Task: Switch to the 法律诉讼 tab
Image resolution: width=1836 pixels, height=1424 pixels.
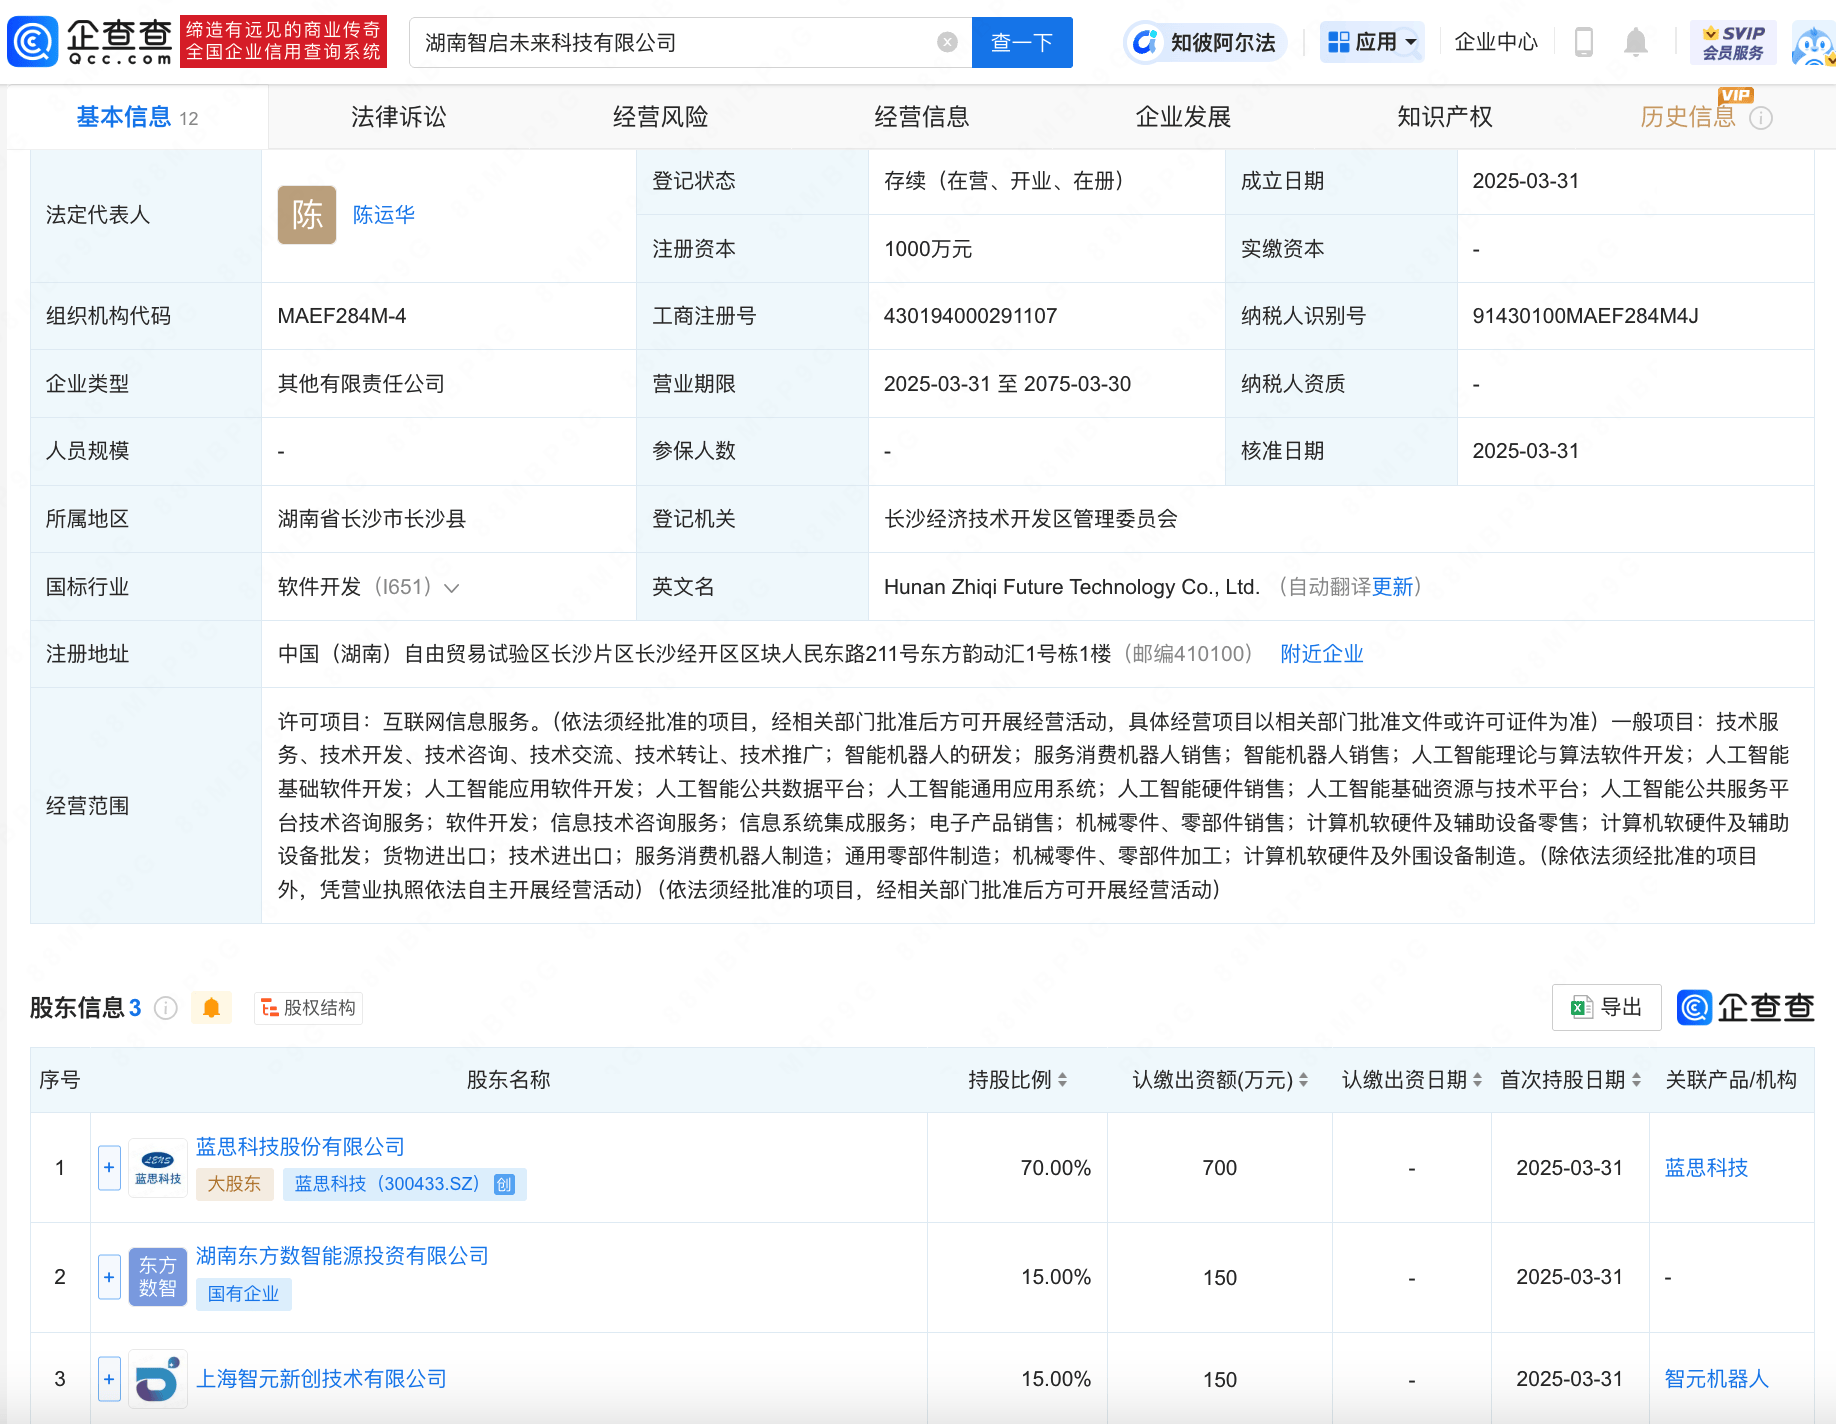Action: point(399,117)
